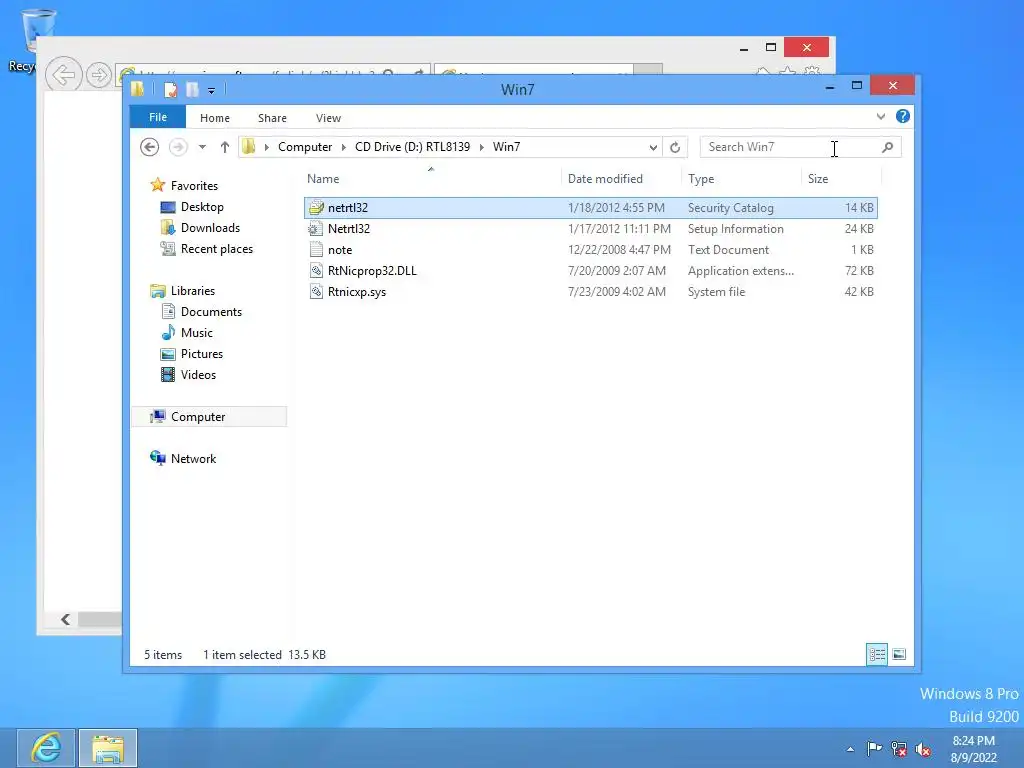Open Downloads in Favorites
Screen dimensions: 1024x768
[x=200, y=228]
